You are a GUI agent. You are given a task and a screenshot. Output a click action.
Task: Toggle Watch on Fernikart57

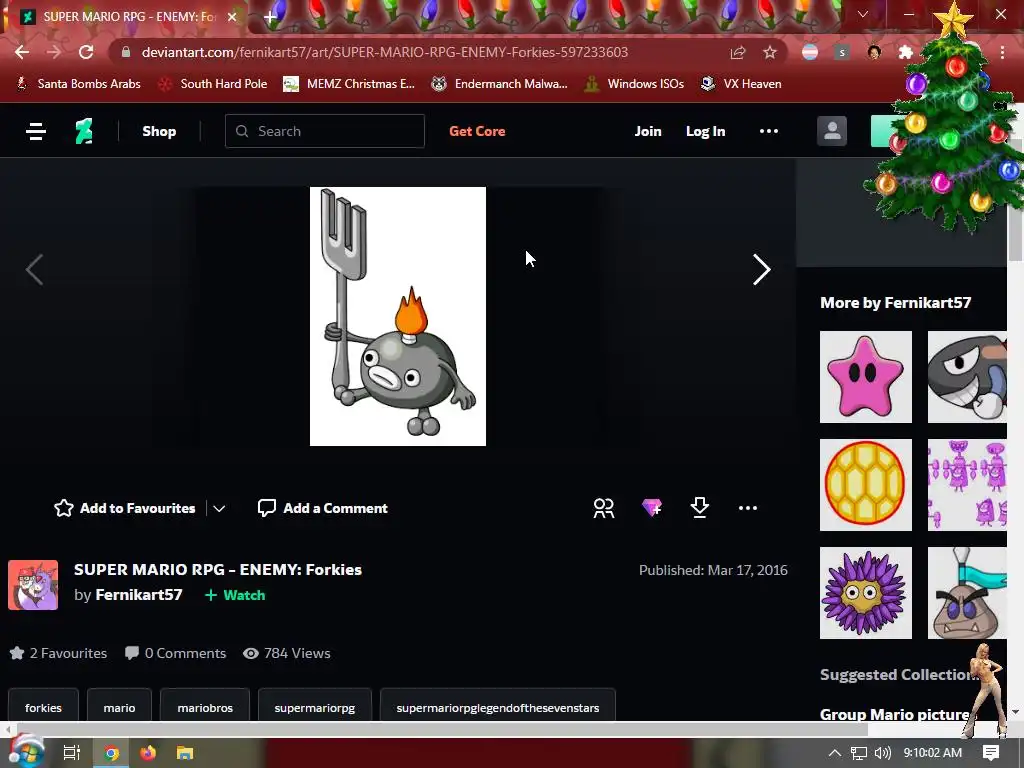point(235,595)
